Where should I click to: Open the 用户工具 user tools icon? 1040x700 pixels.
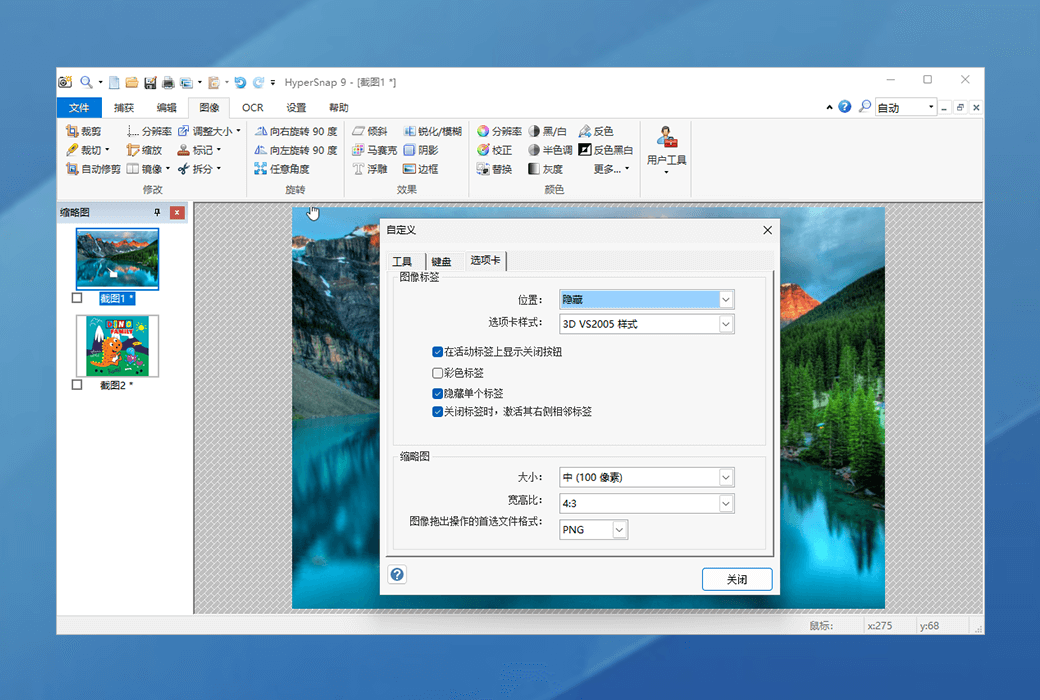pyautogui.click(x=666, y=139)
